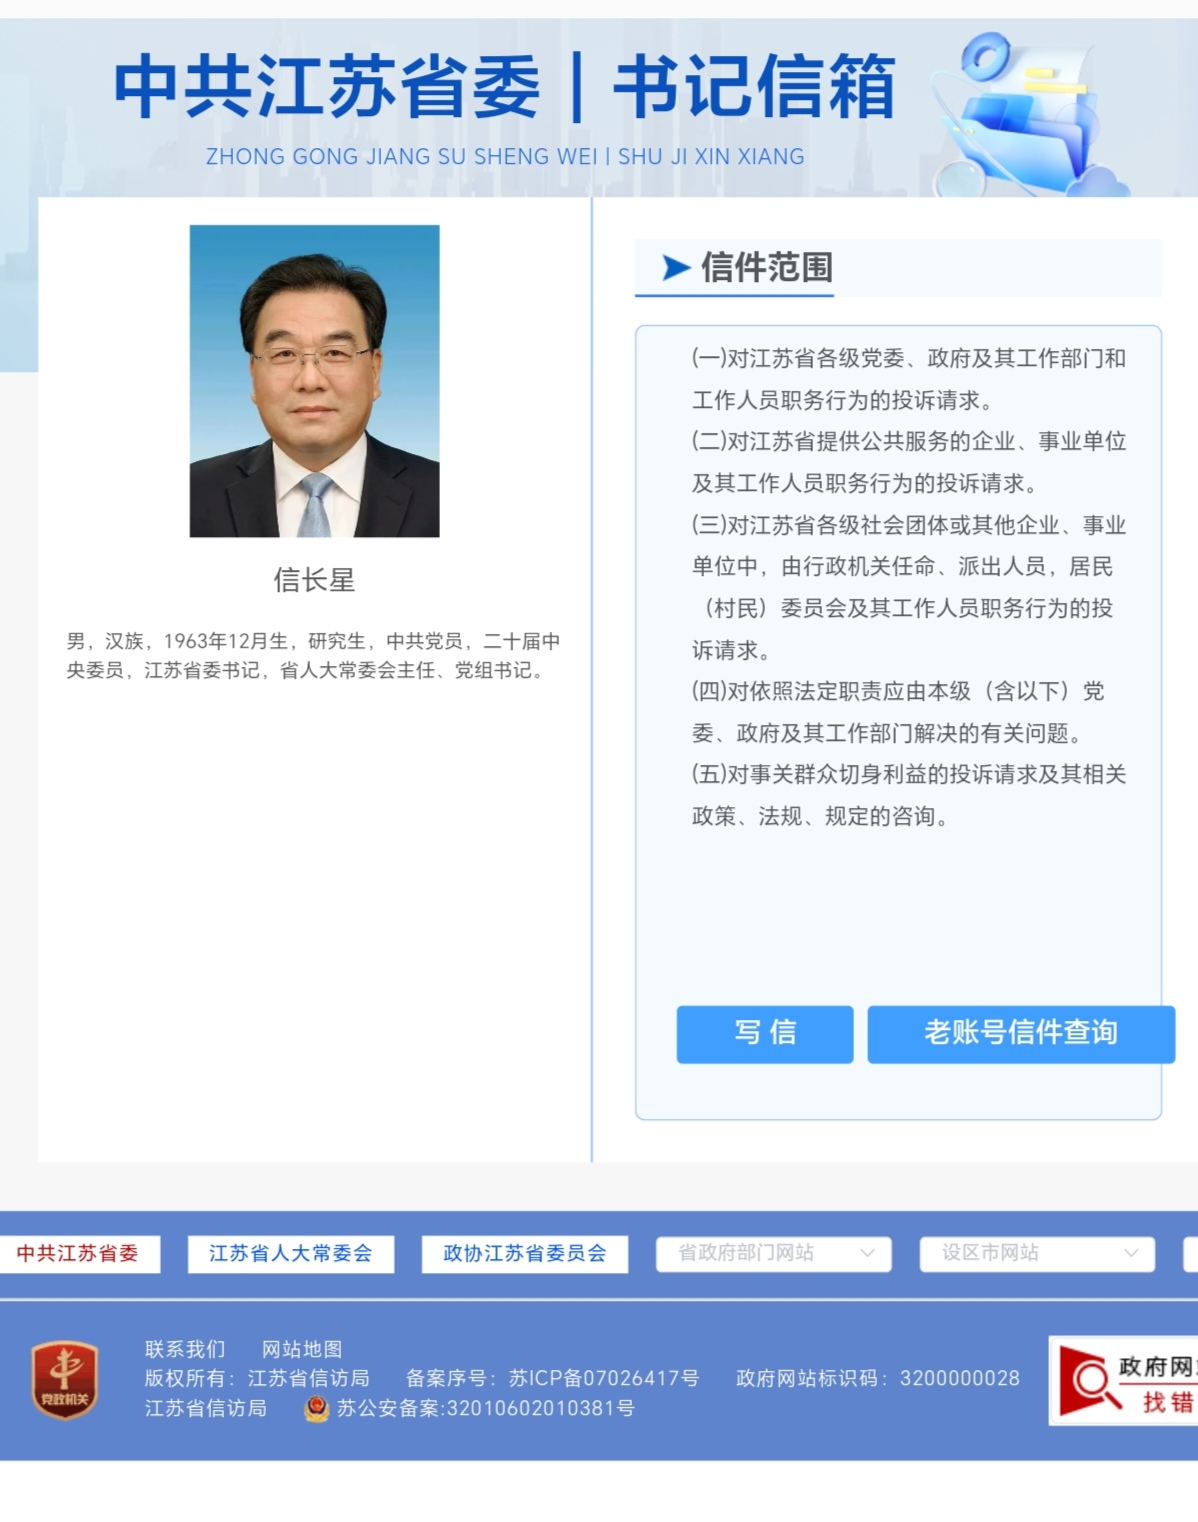Viewport: 1198px width, 1522px height.
Task: Click scope item (五) about 群众切身利益
Action: [x=909, y=795]
